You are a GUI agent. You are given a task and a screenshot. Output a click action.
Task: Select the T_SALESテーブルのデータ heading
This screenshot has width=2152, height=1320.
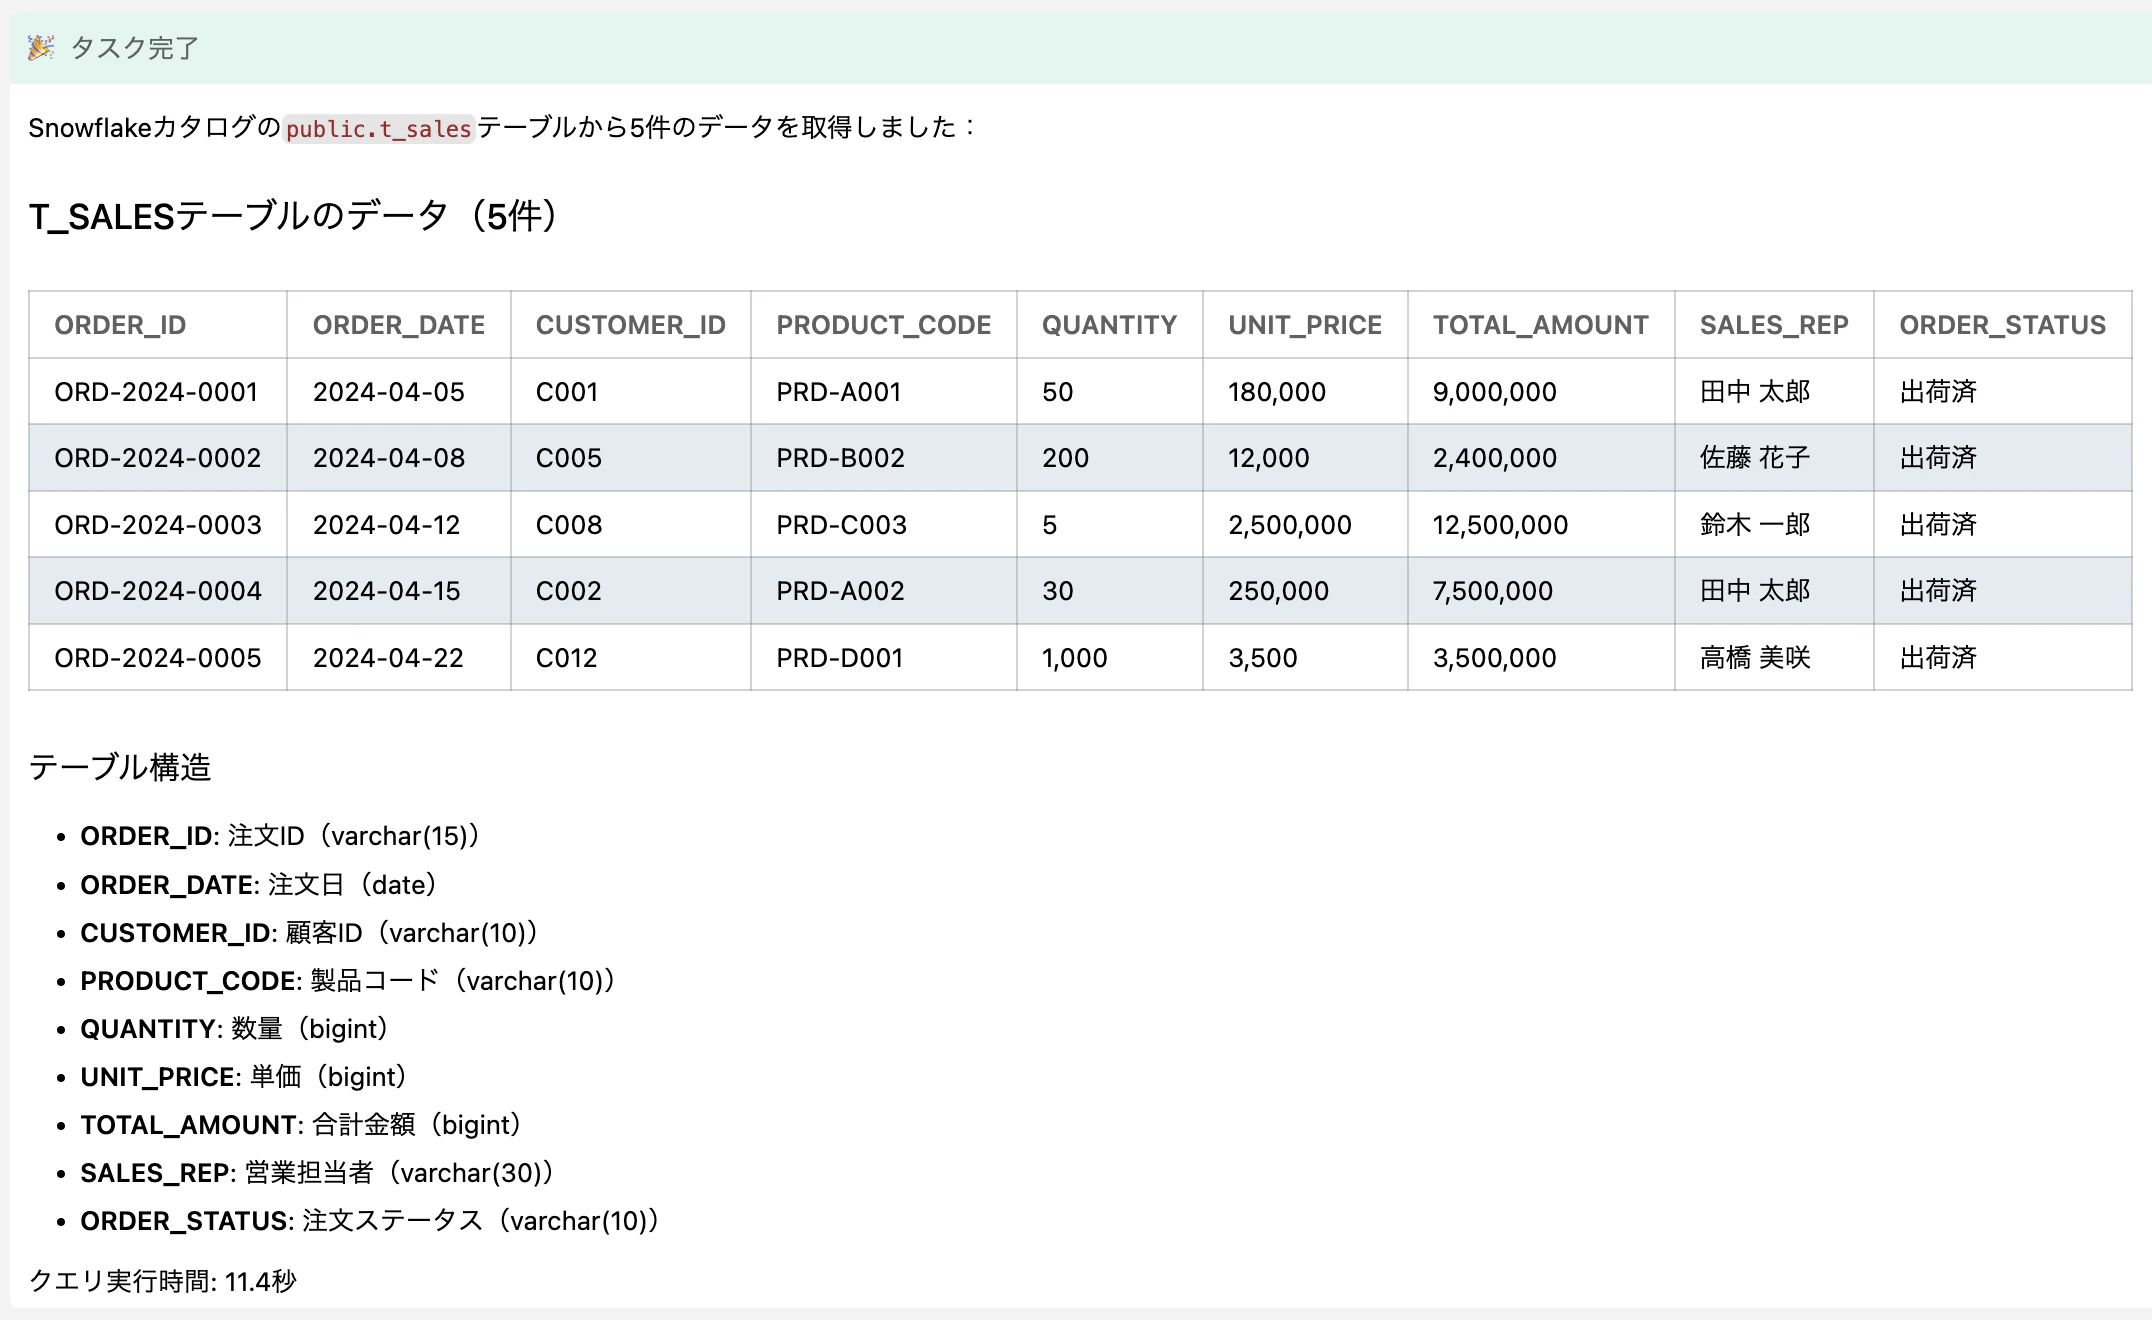pos(294,214)
